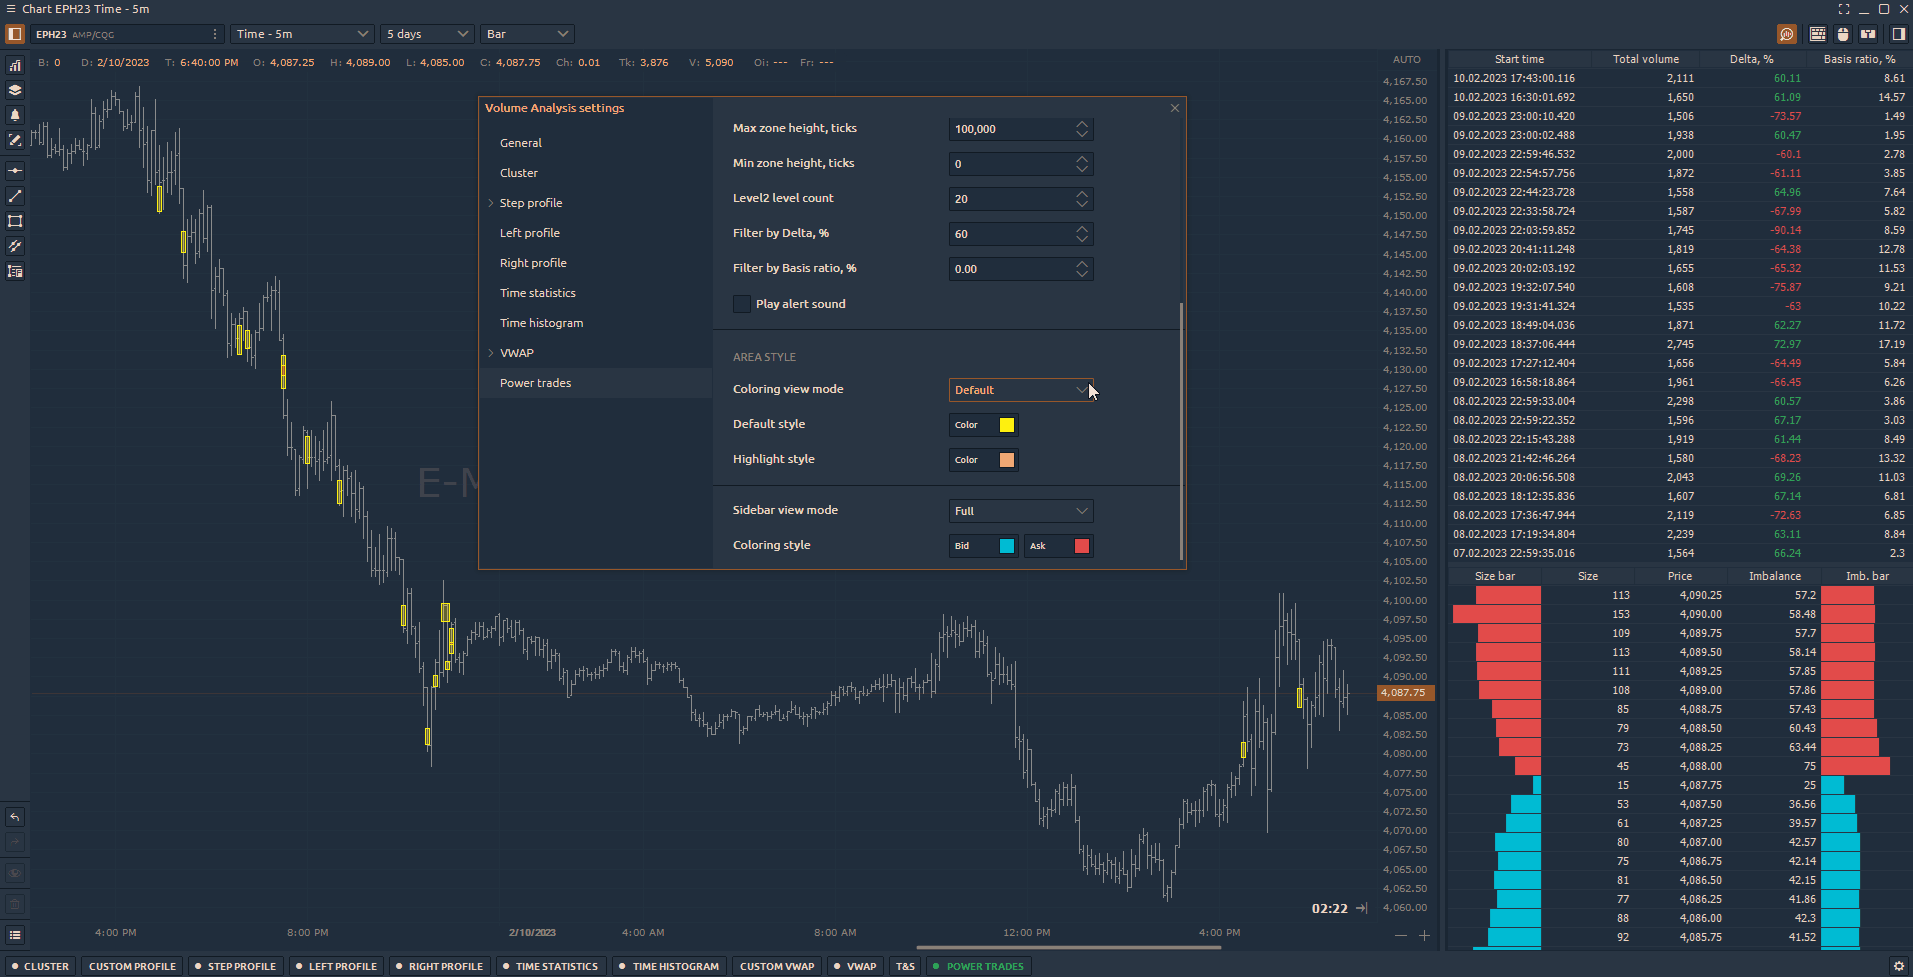This screenshot has width=1913, height=977.
Task: Open the mouse trading mode icon
Action: pos(1843,34)
